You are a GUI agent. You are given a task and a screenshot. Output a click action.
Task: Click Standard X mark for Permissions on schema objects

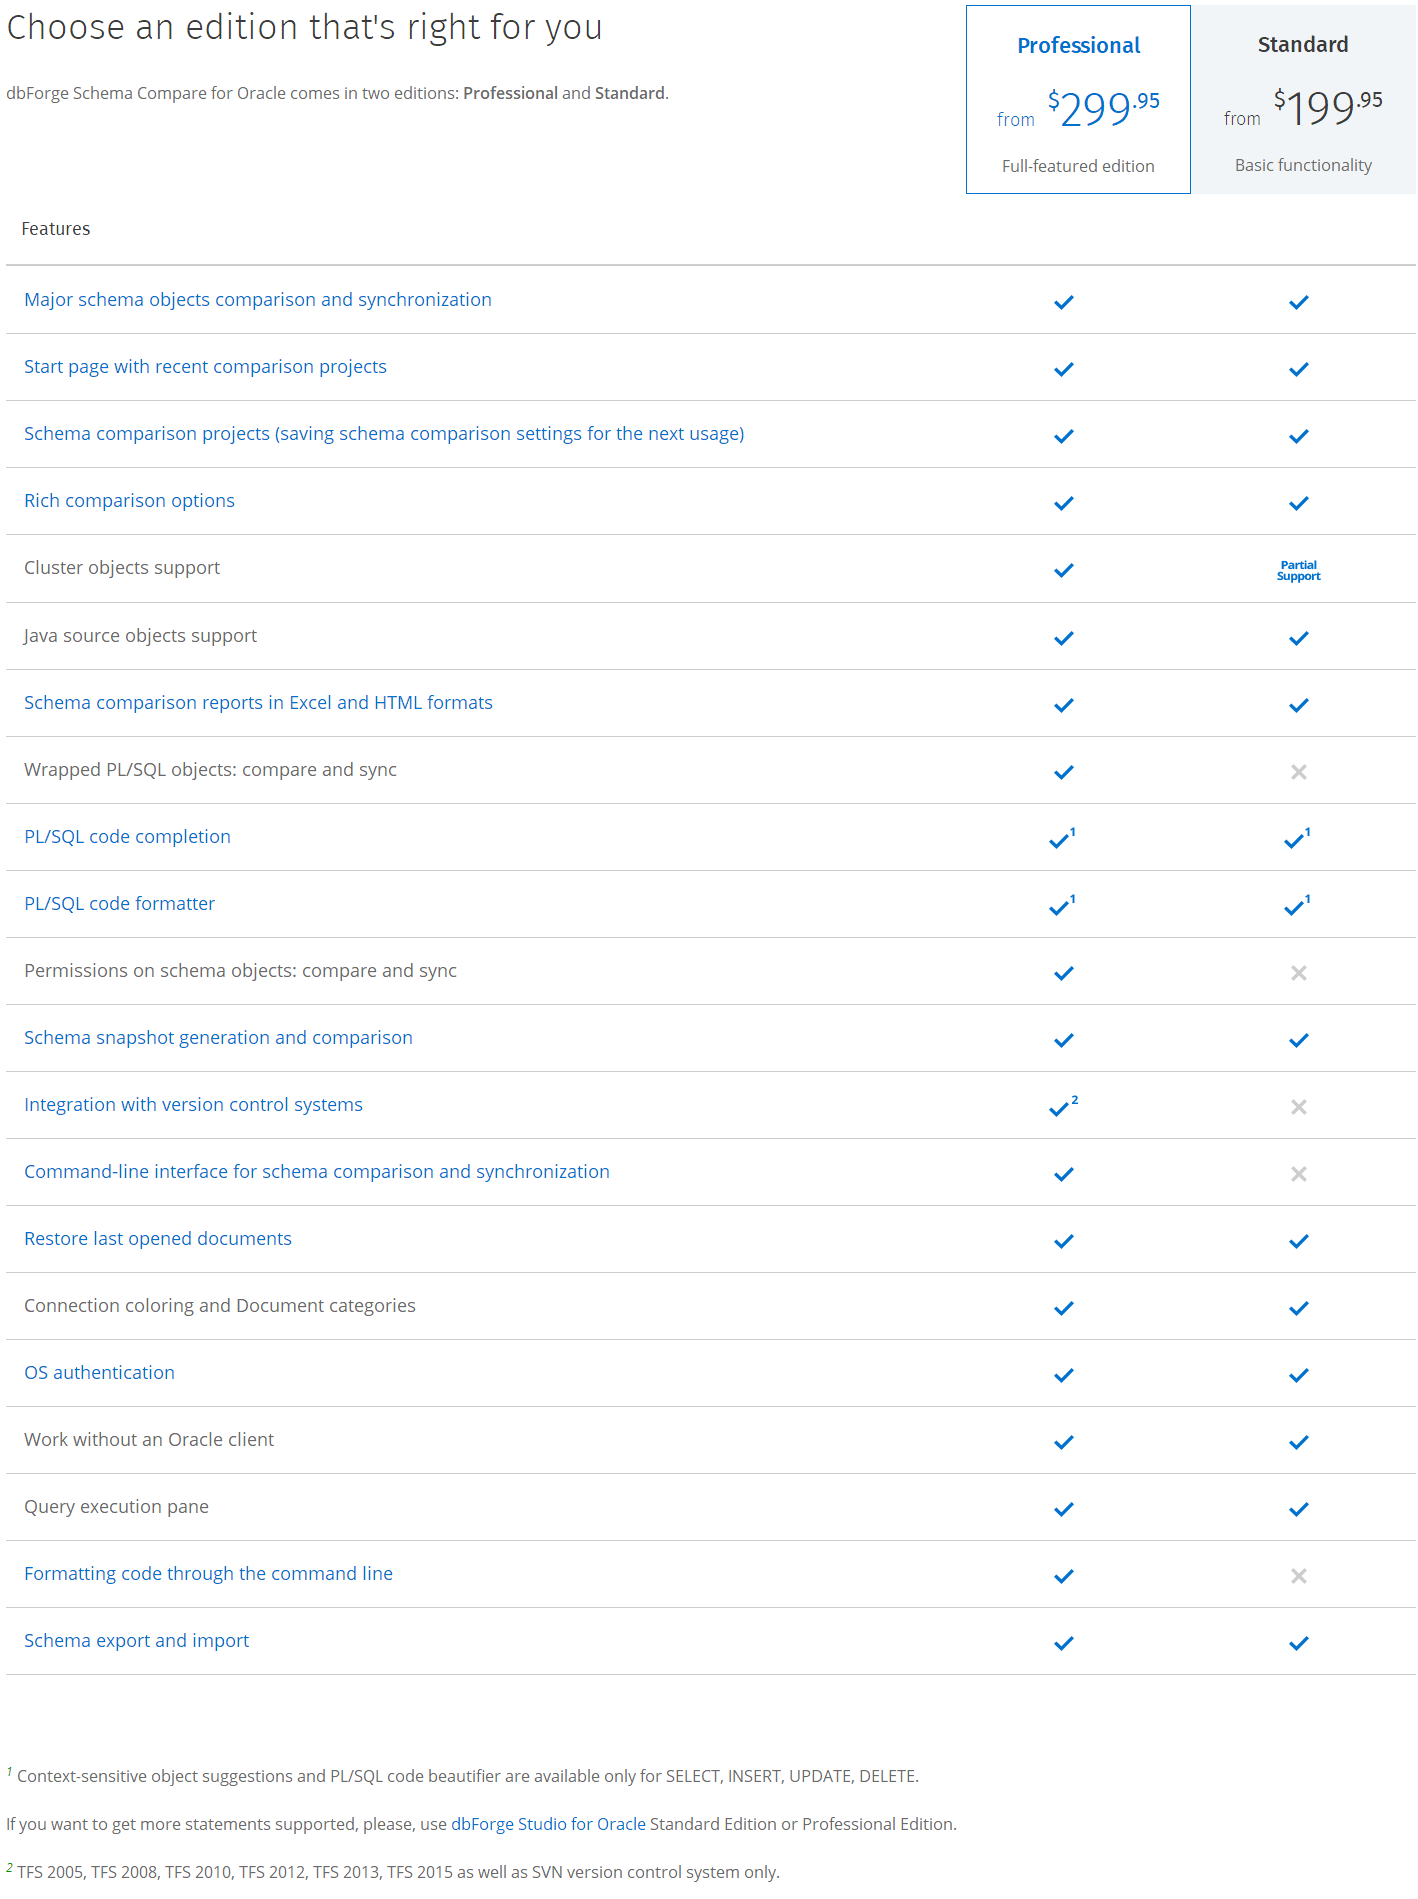(x=1298, y=972)
